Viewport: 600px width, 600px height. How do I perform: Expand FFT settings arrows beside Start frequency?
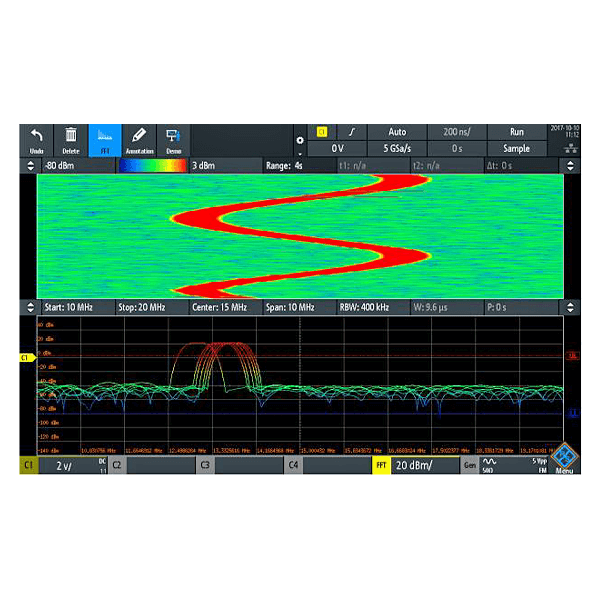point(29,307)
